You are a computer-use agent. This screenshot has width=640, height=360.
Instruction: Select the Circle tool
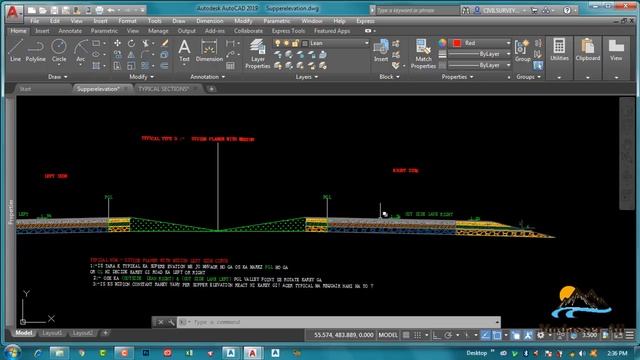[x=59, y=51]
